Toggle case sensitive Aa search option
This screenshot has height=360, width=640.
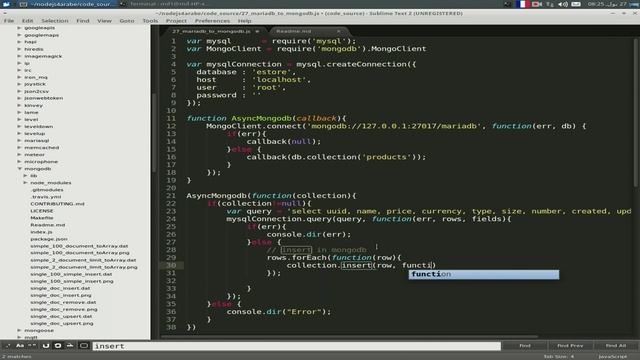click(20, 346)
